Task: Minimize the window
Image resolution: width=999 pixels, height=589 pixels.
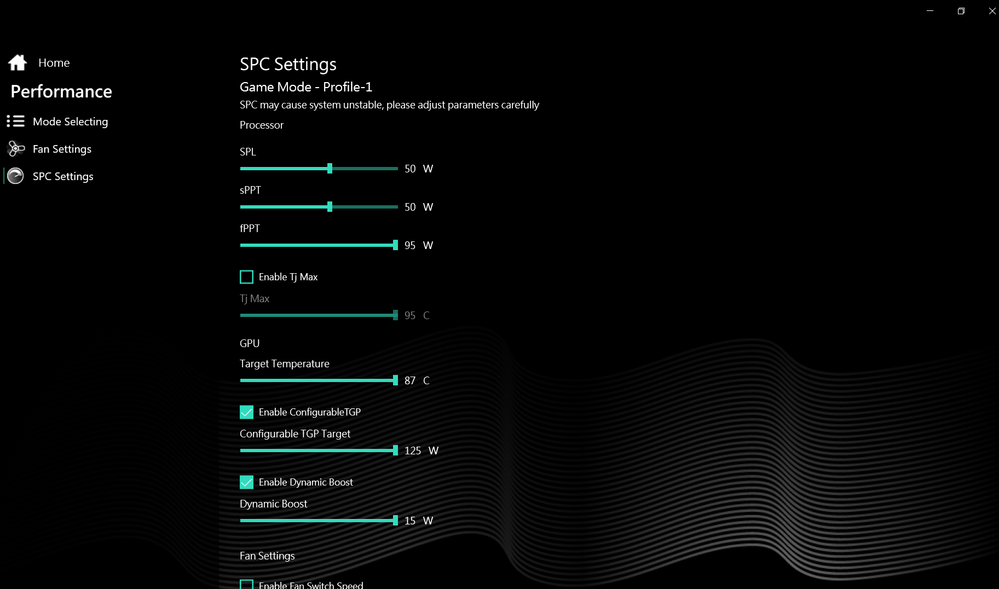Action: coord(930,11)
